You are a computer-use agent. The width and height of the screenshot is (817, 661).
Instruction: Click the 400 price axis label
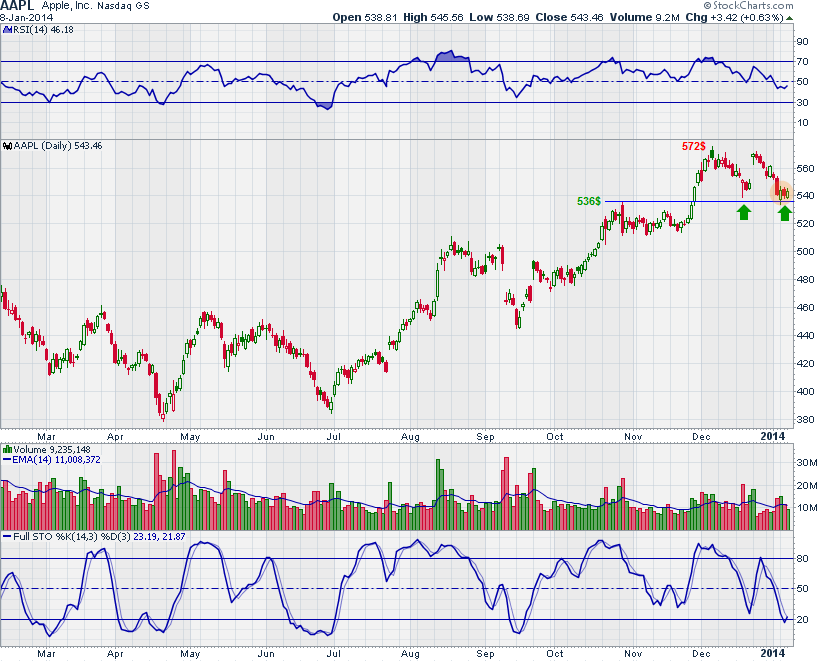805,392
